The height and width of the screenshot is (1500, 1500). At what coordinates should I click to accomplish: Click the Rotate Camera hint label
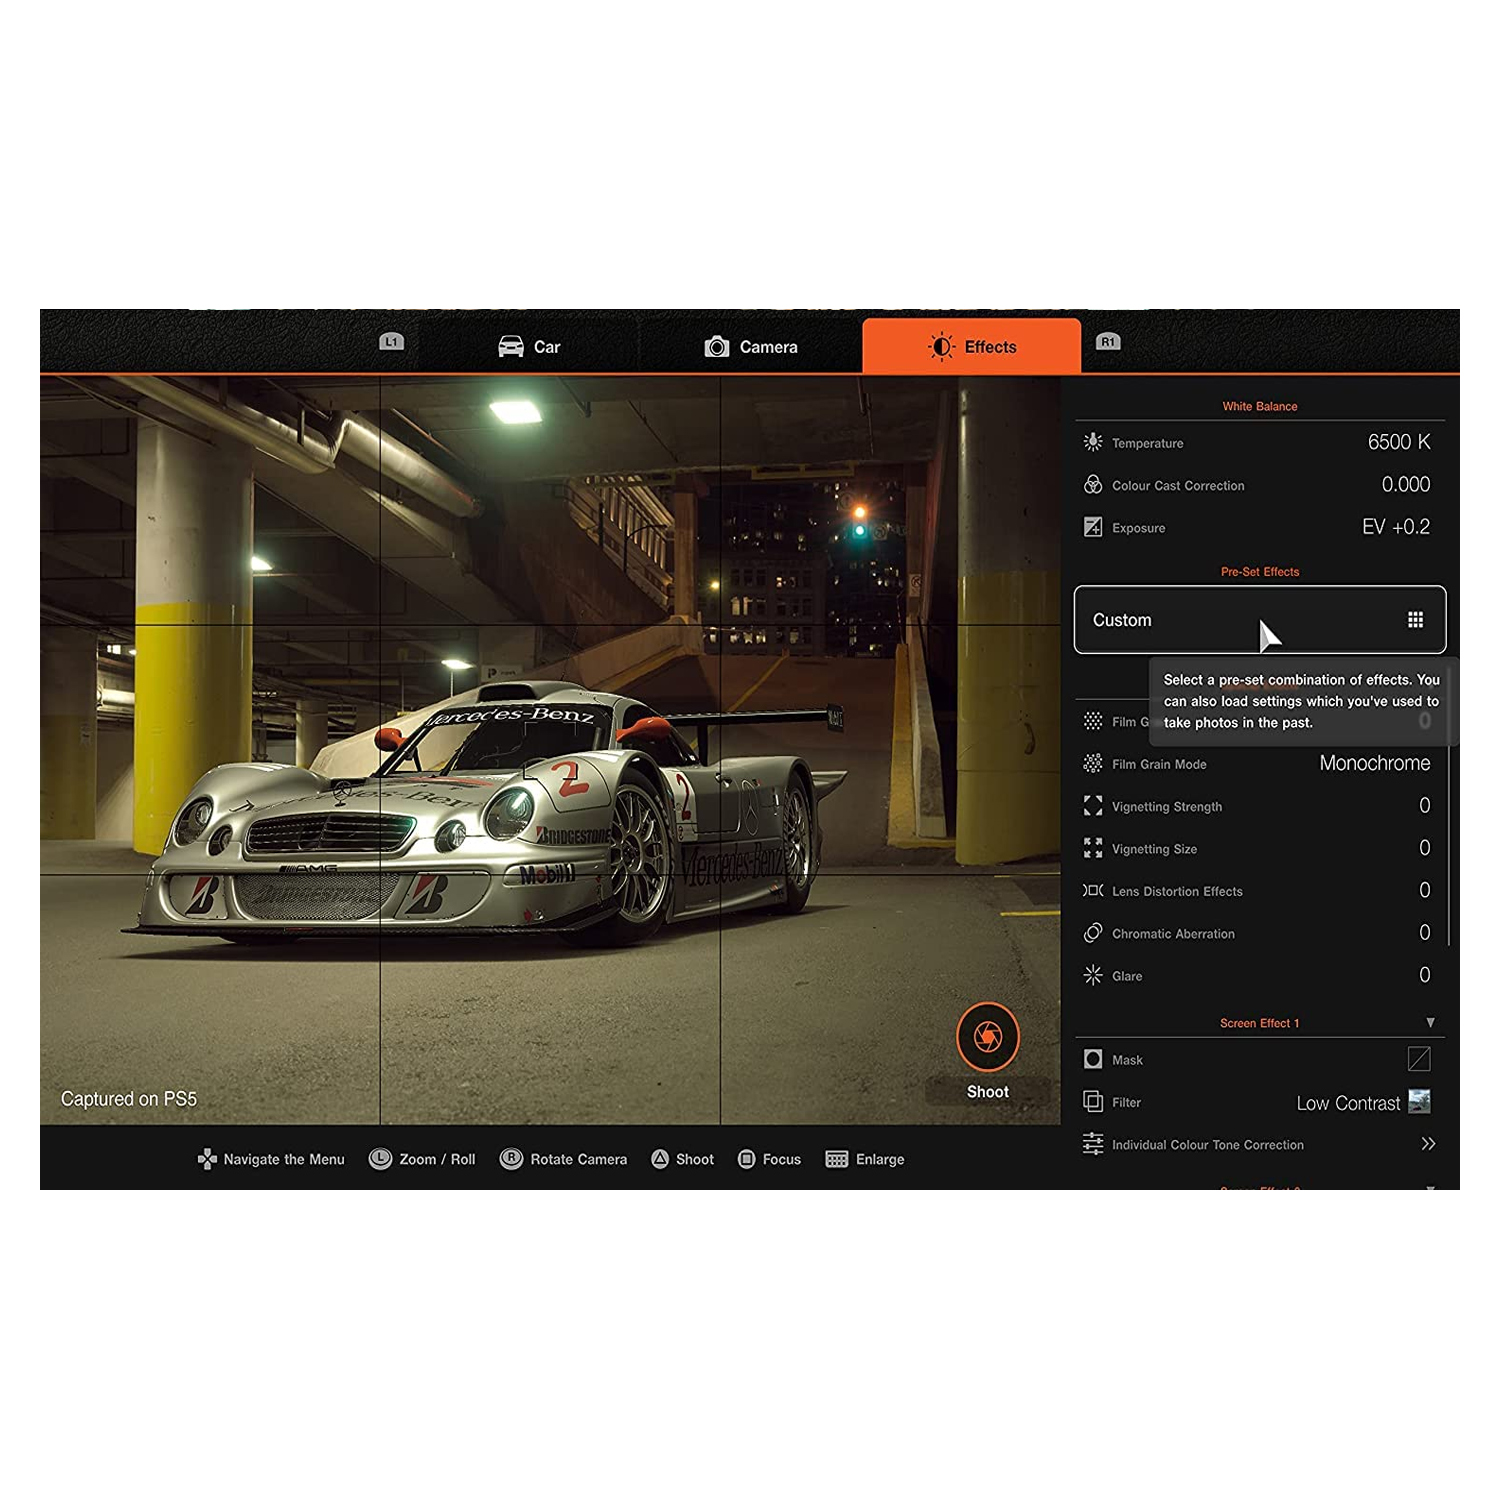pyautogui.click(x=579, y=1159)
